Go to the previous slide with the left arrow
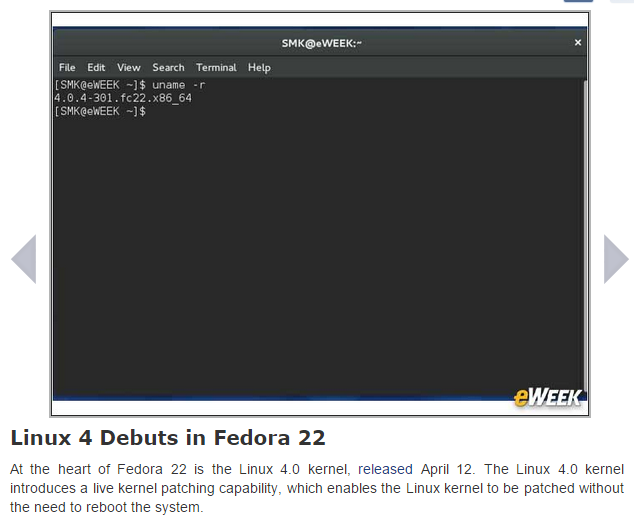This screenshot has width=634, height=522. (x=24, y=259)
